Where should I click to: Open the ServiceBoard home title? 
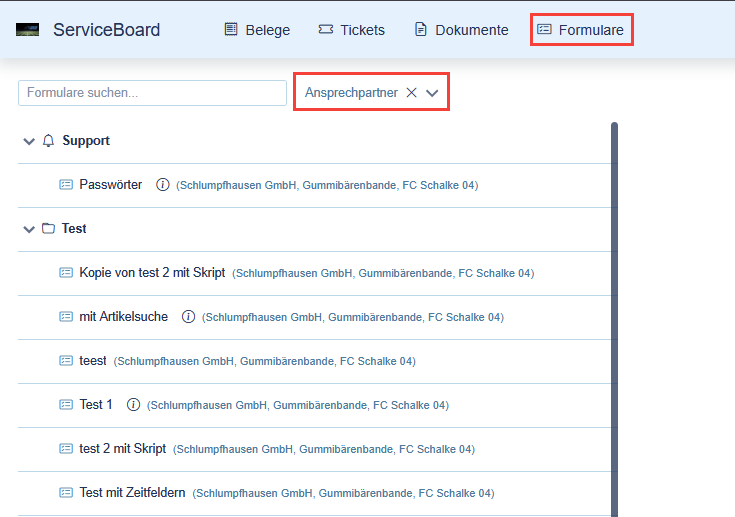point(106,30)
